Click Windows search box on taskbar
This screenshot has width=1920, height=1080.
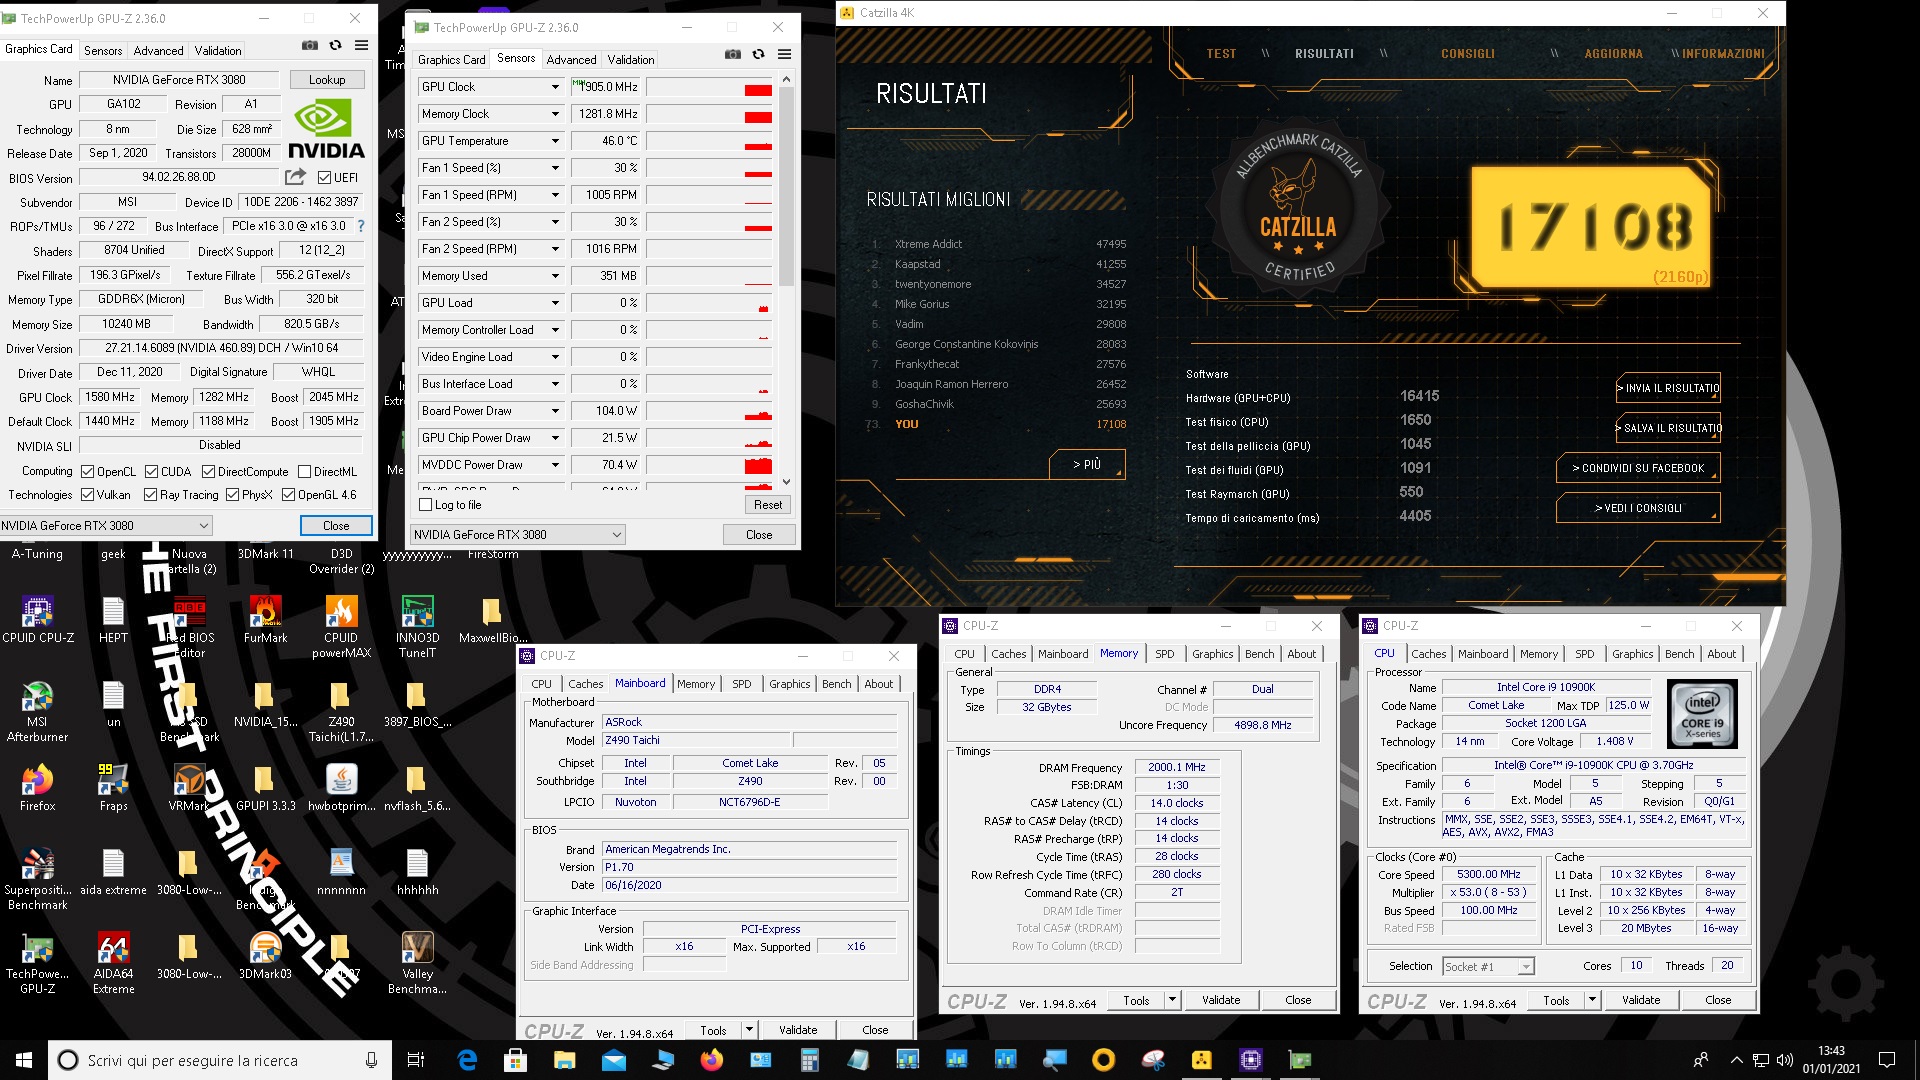point(220,1060)
